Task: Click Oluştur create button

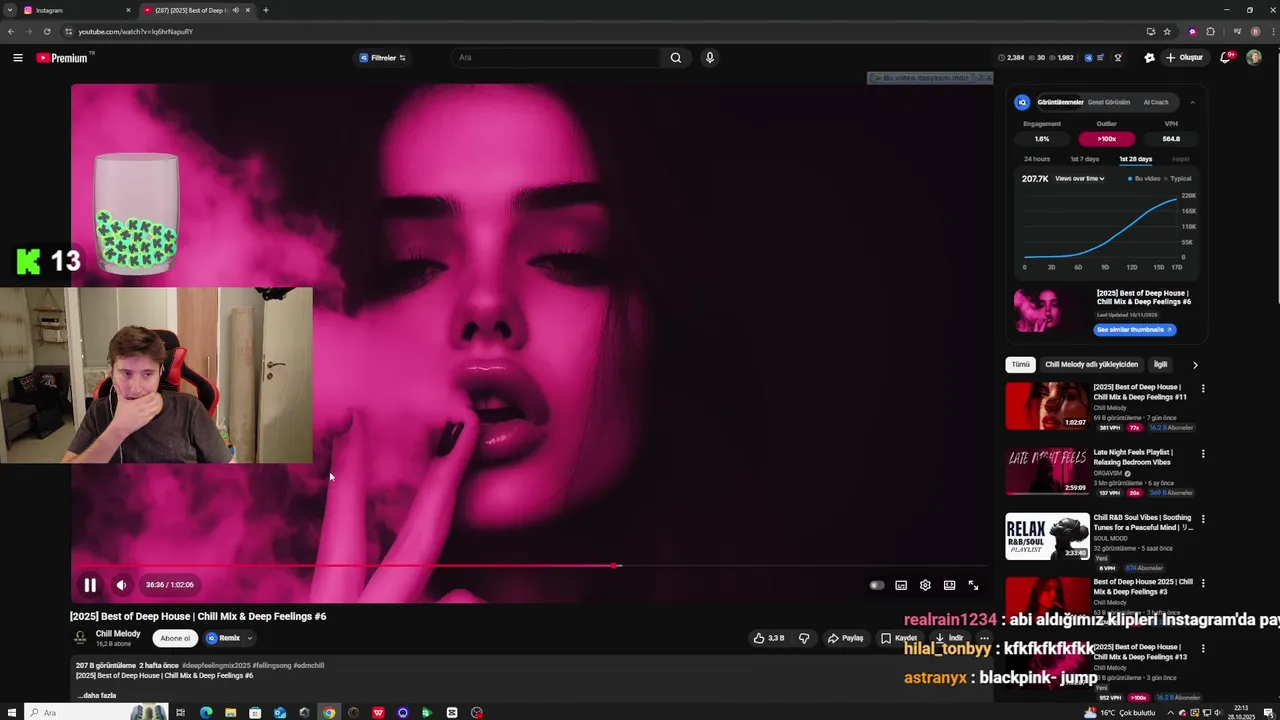Action: [x=1185, y=58]
